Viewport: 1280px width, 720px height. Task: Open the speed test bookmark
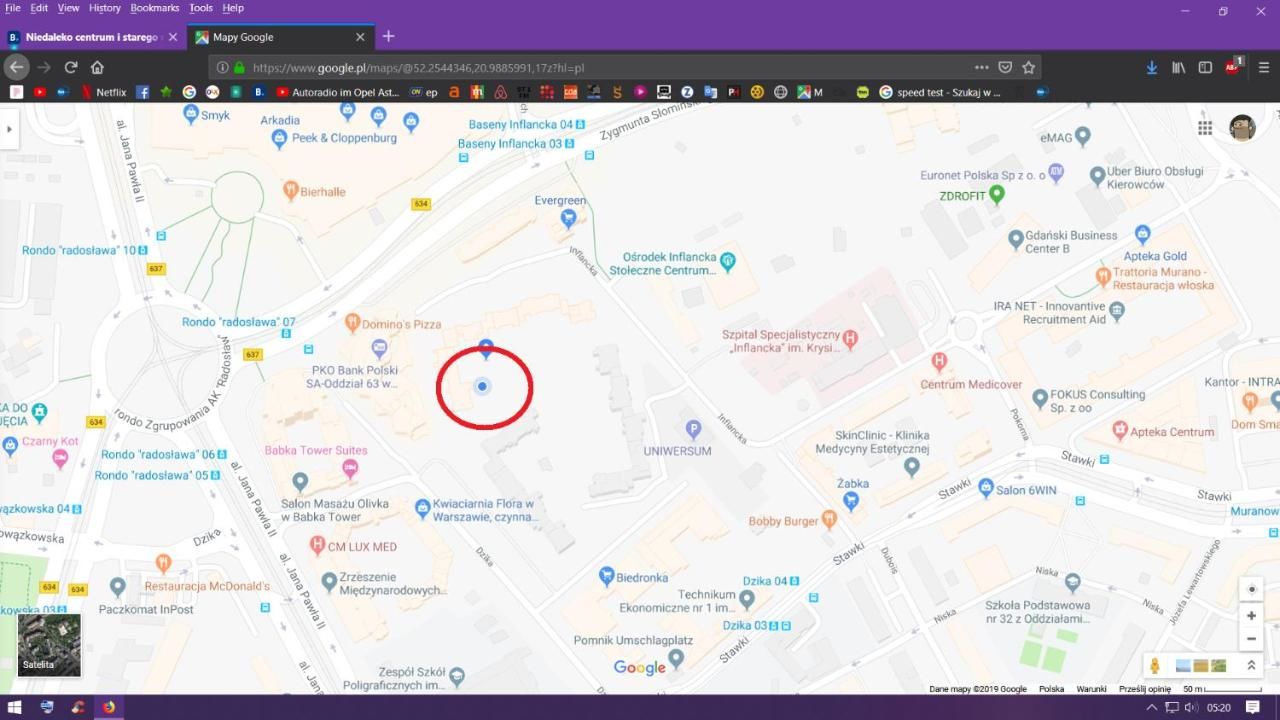[x=940, y=92]
